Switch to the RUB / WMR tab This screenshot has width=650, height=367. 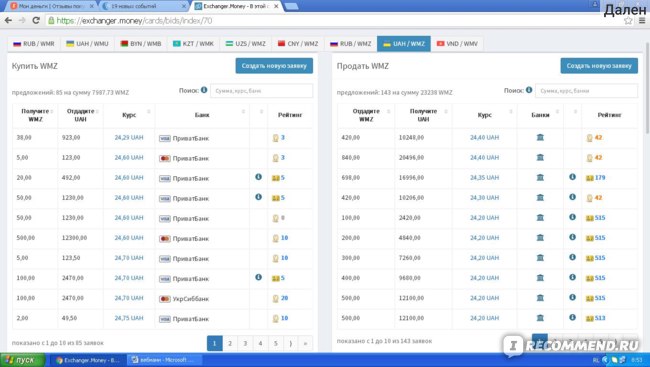coord(34,44)
